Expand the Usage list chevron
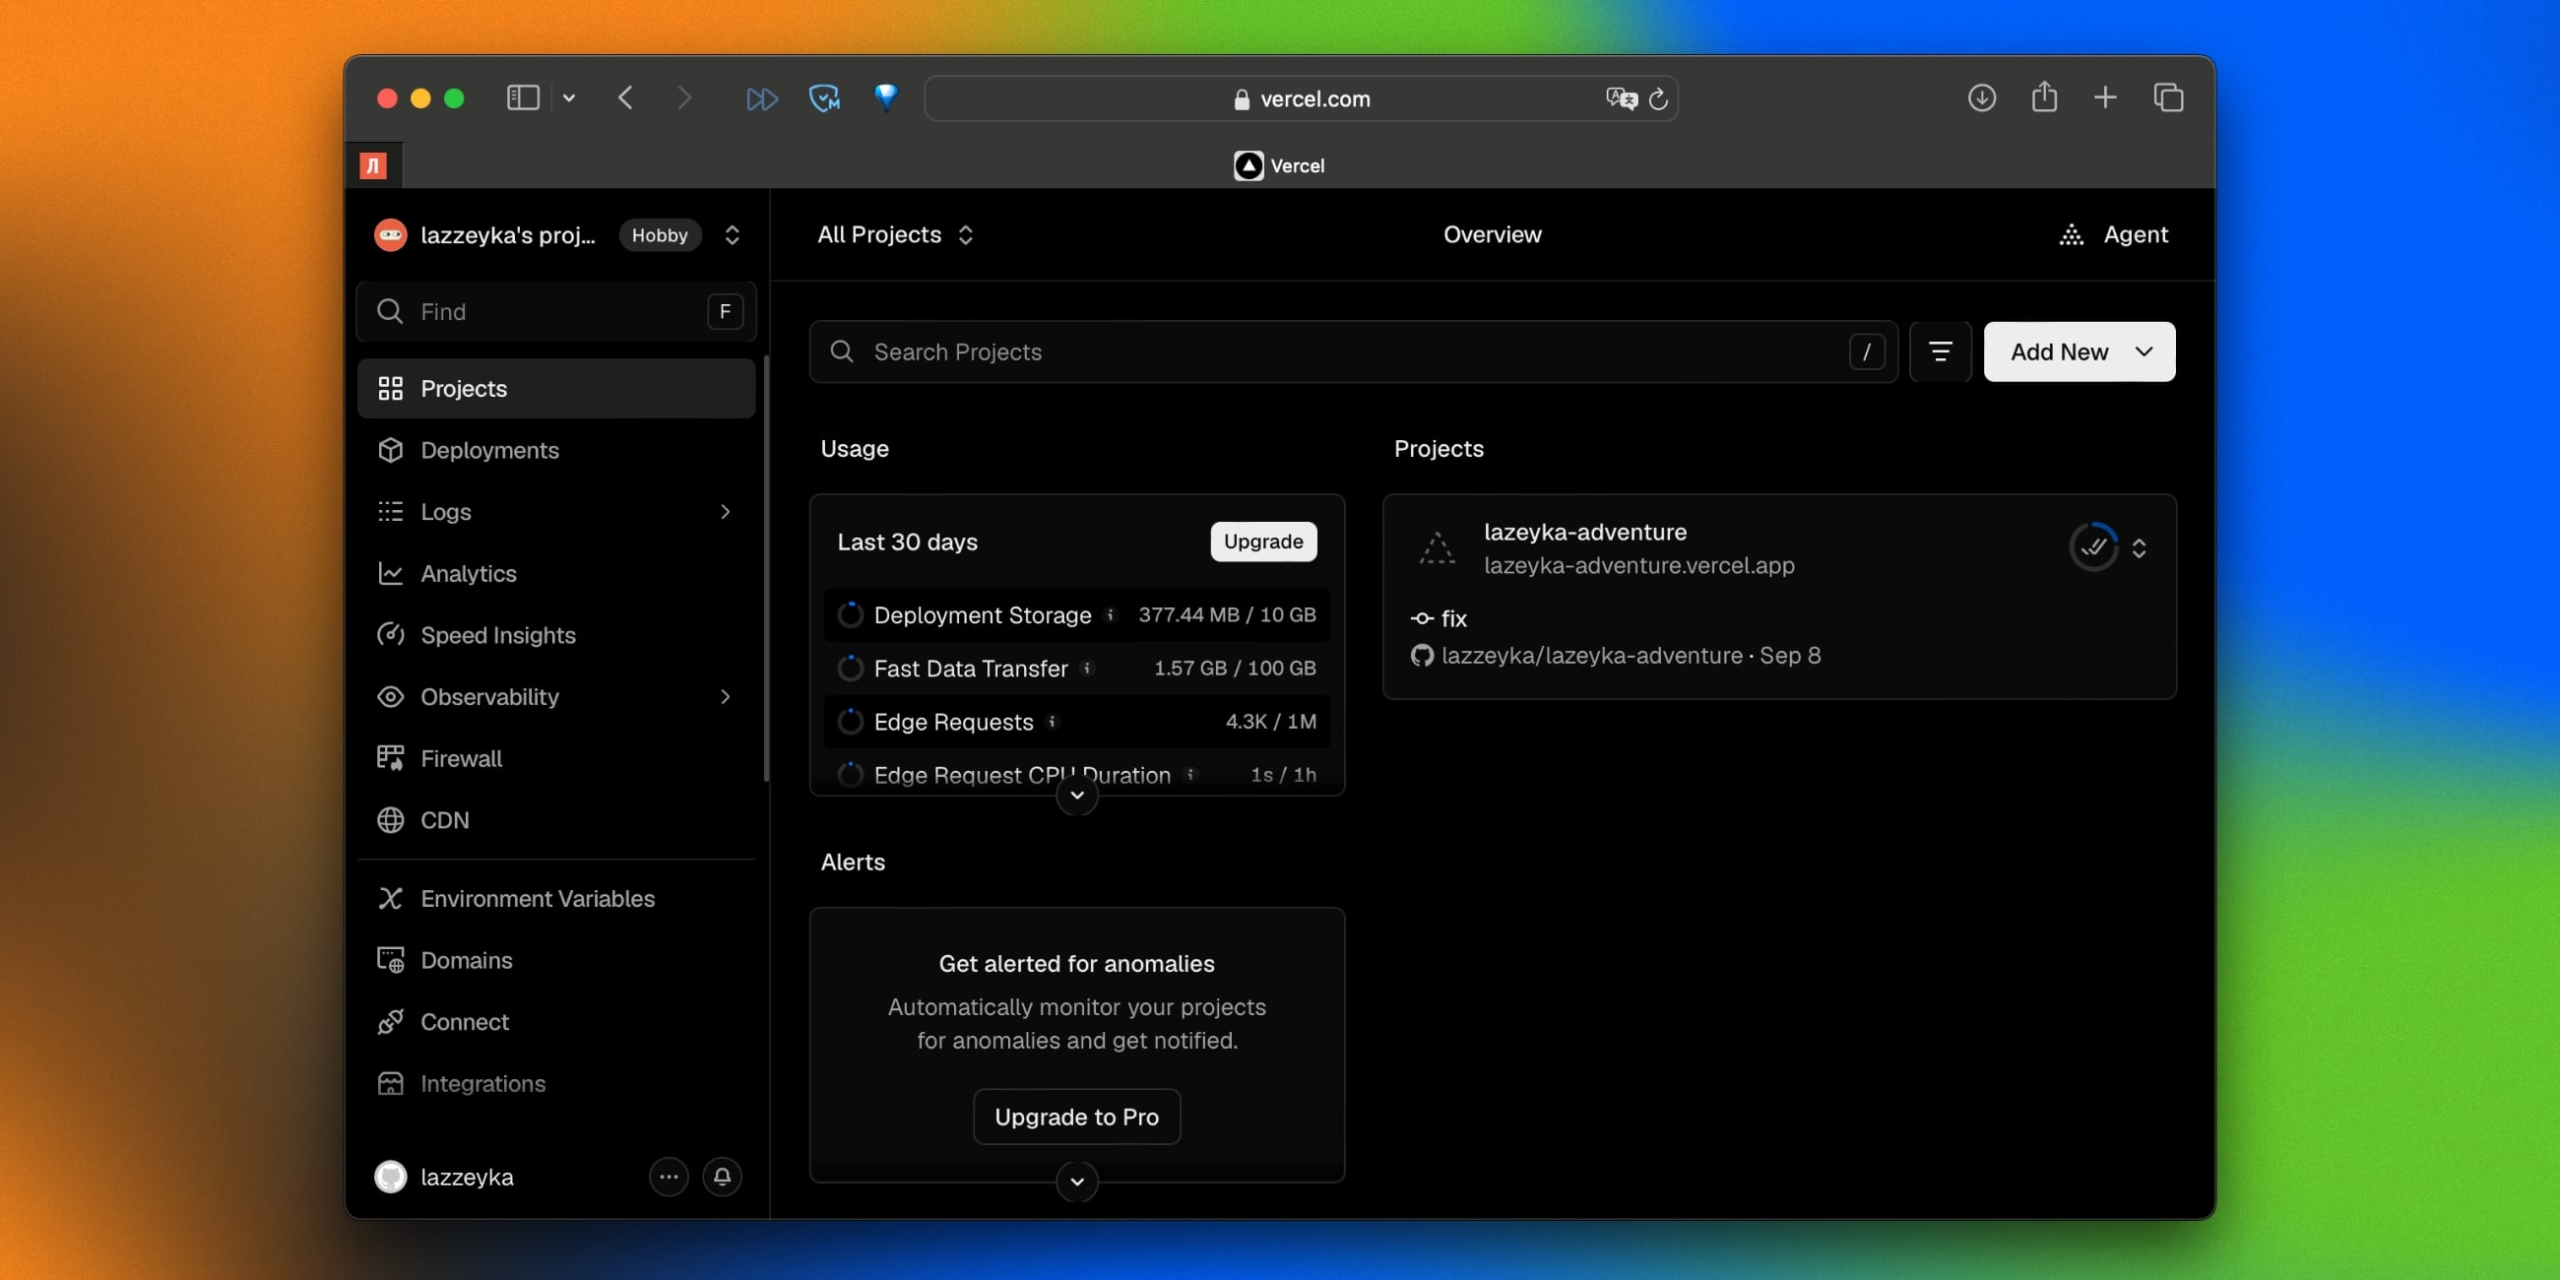Image resolution: width=2560 pixels, height=1280 pixels. 1077,795
